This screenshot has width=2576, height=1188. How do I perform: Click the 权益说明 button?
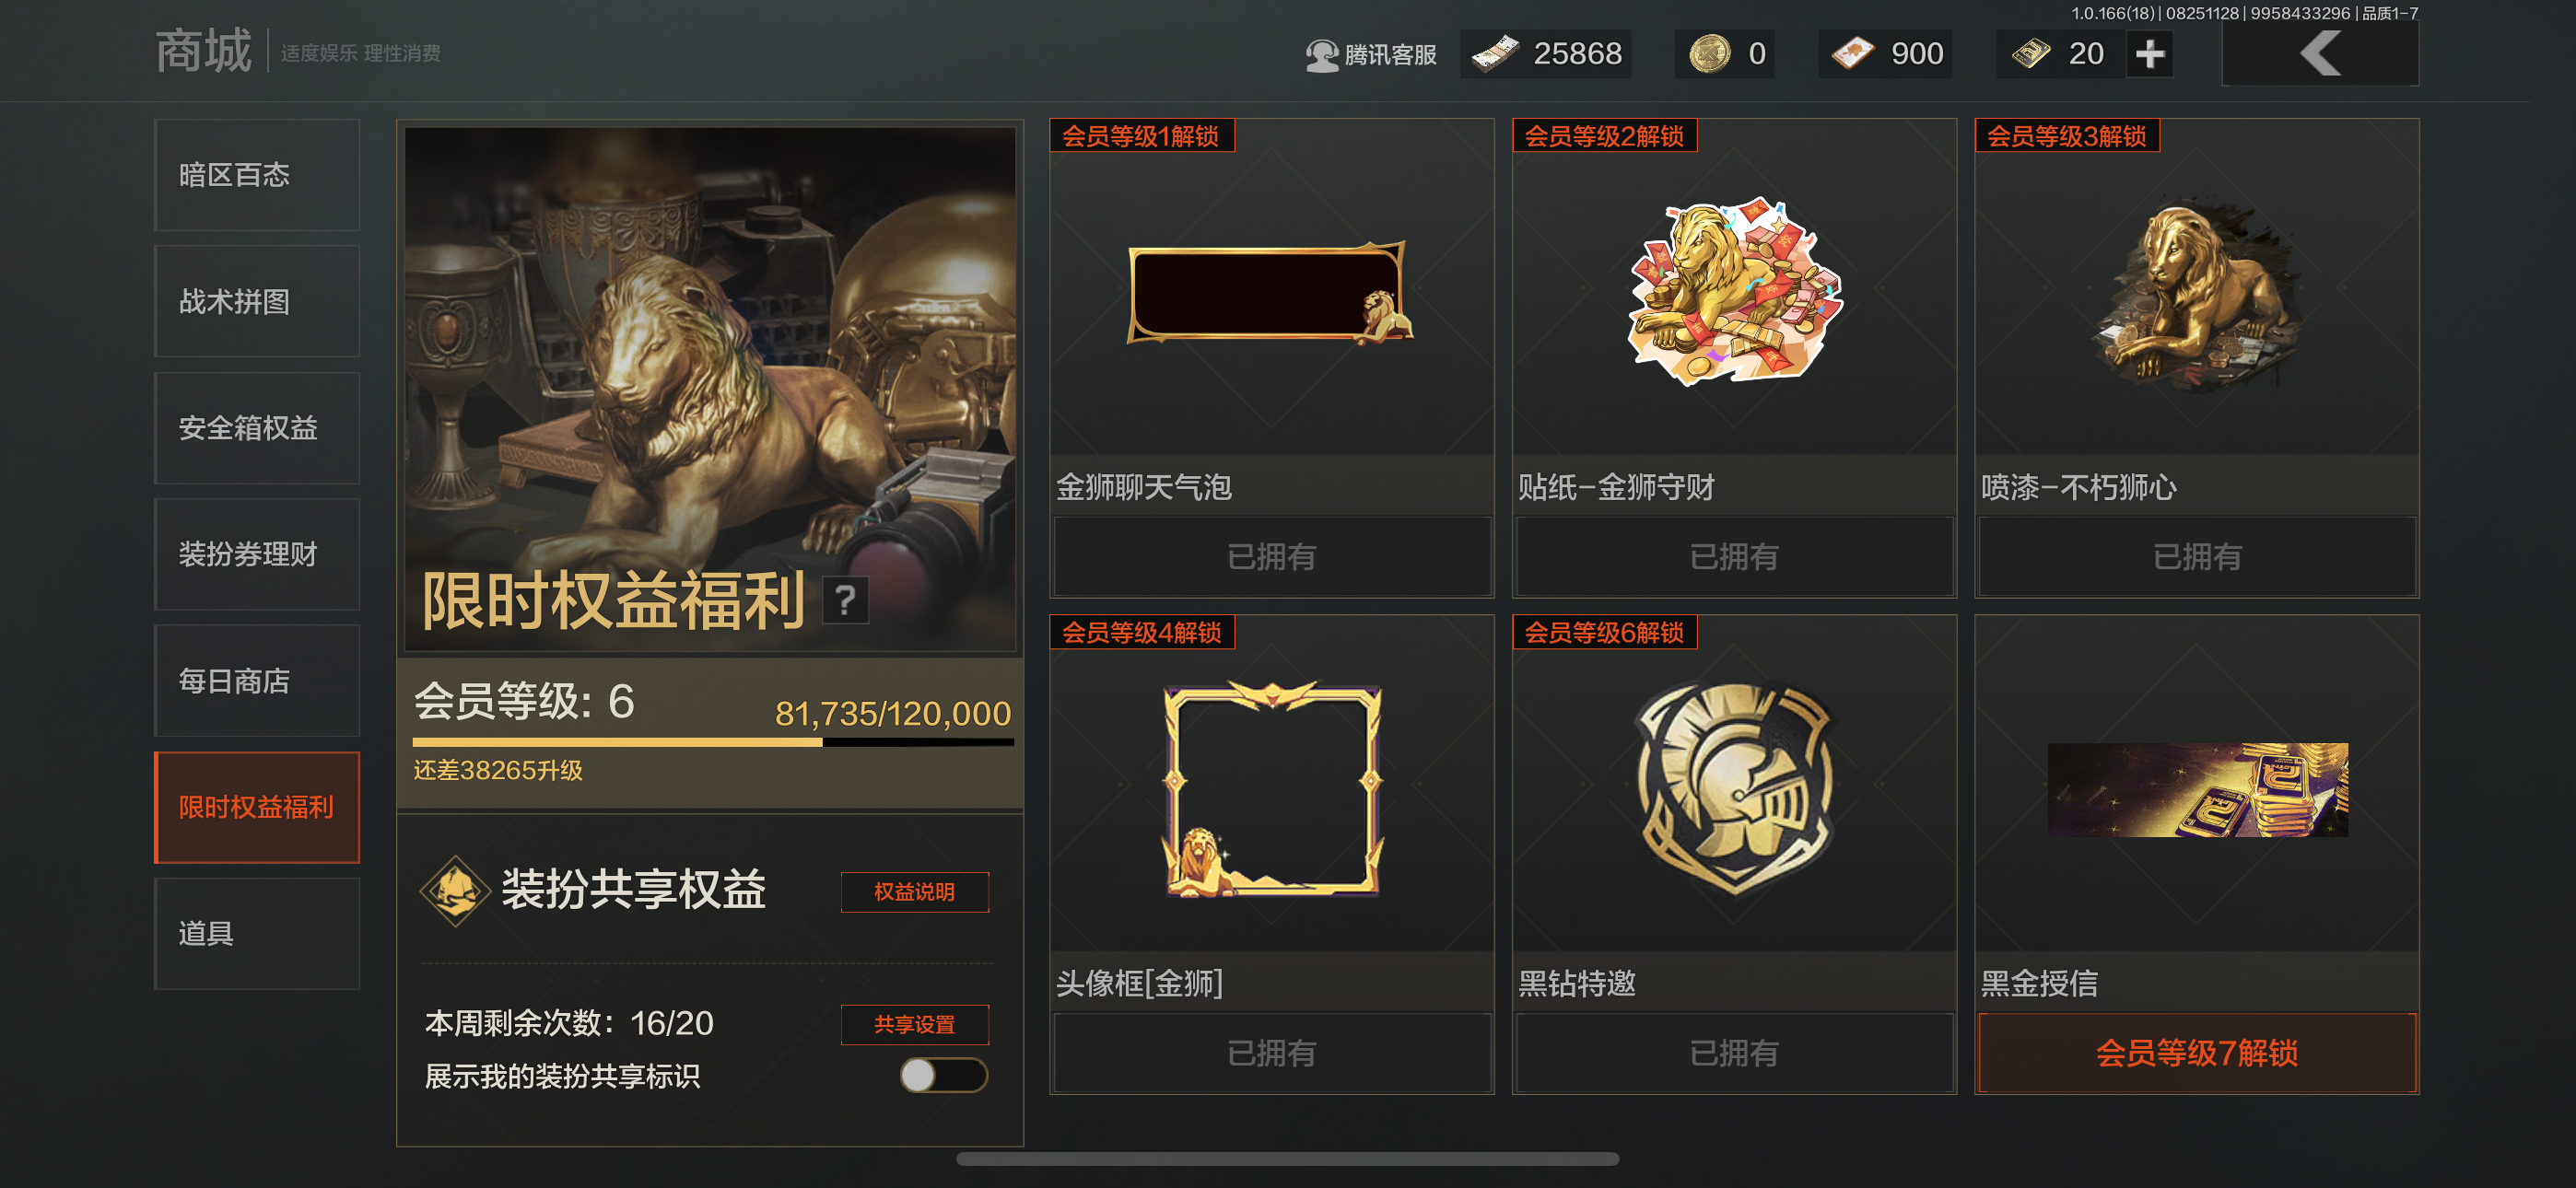(x=914, y=891)
